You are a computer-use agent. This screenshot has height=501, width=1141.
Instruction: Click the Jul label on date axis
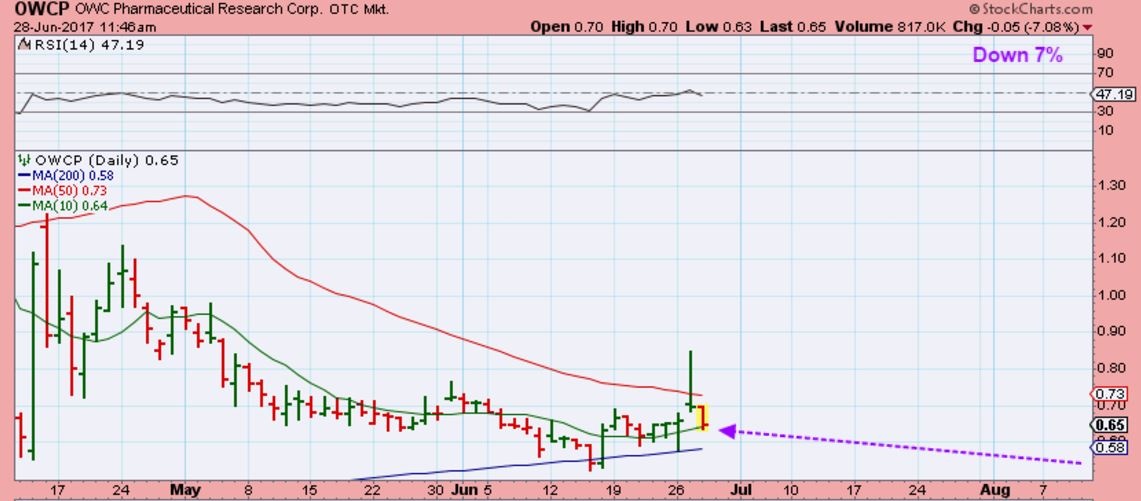742,491
